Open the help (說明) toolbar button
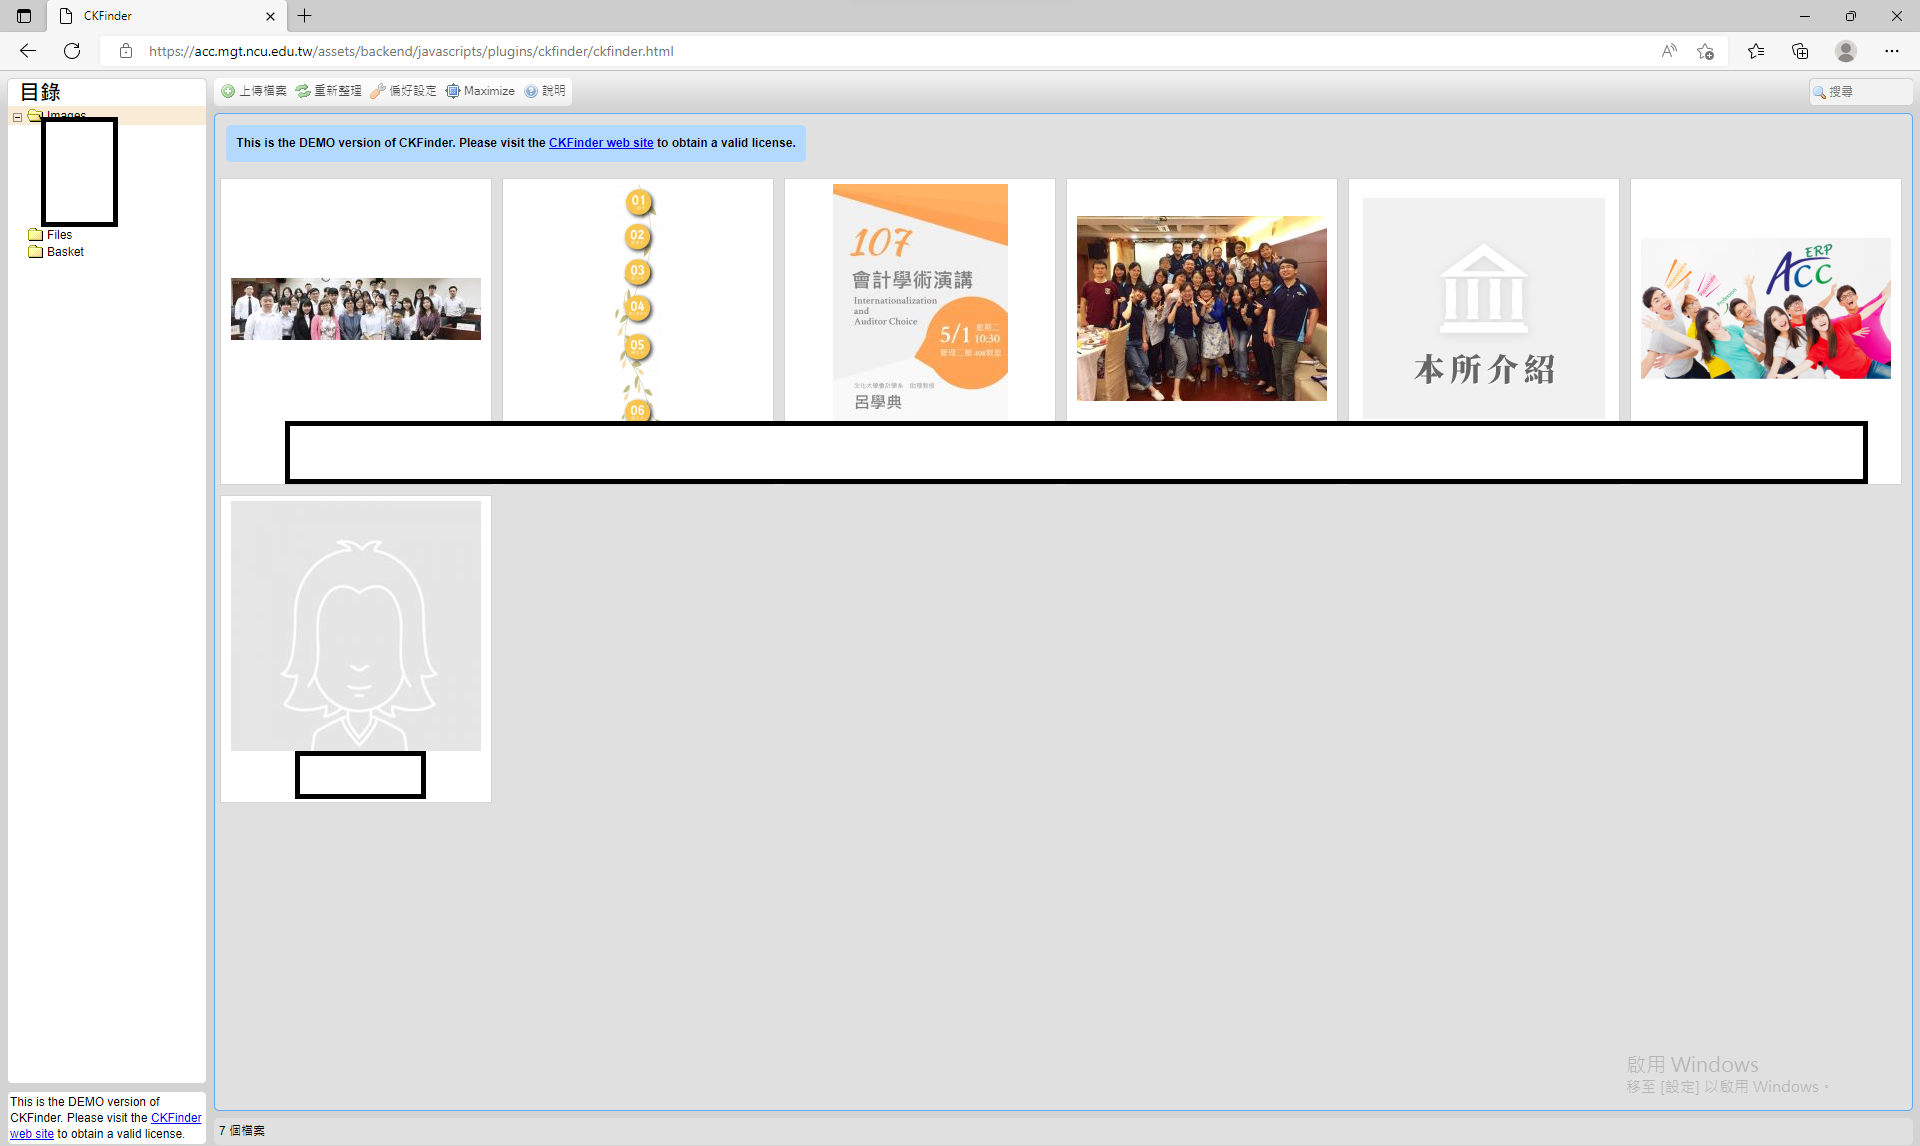Viewport: 1920px width, 1146px height. (x=545, y=91)
